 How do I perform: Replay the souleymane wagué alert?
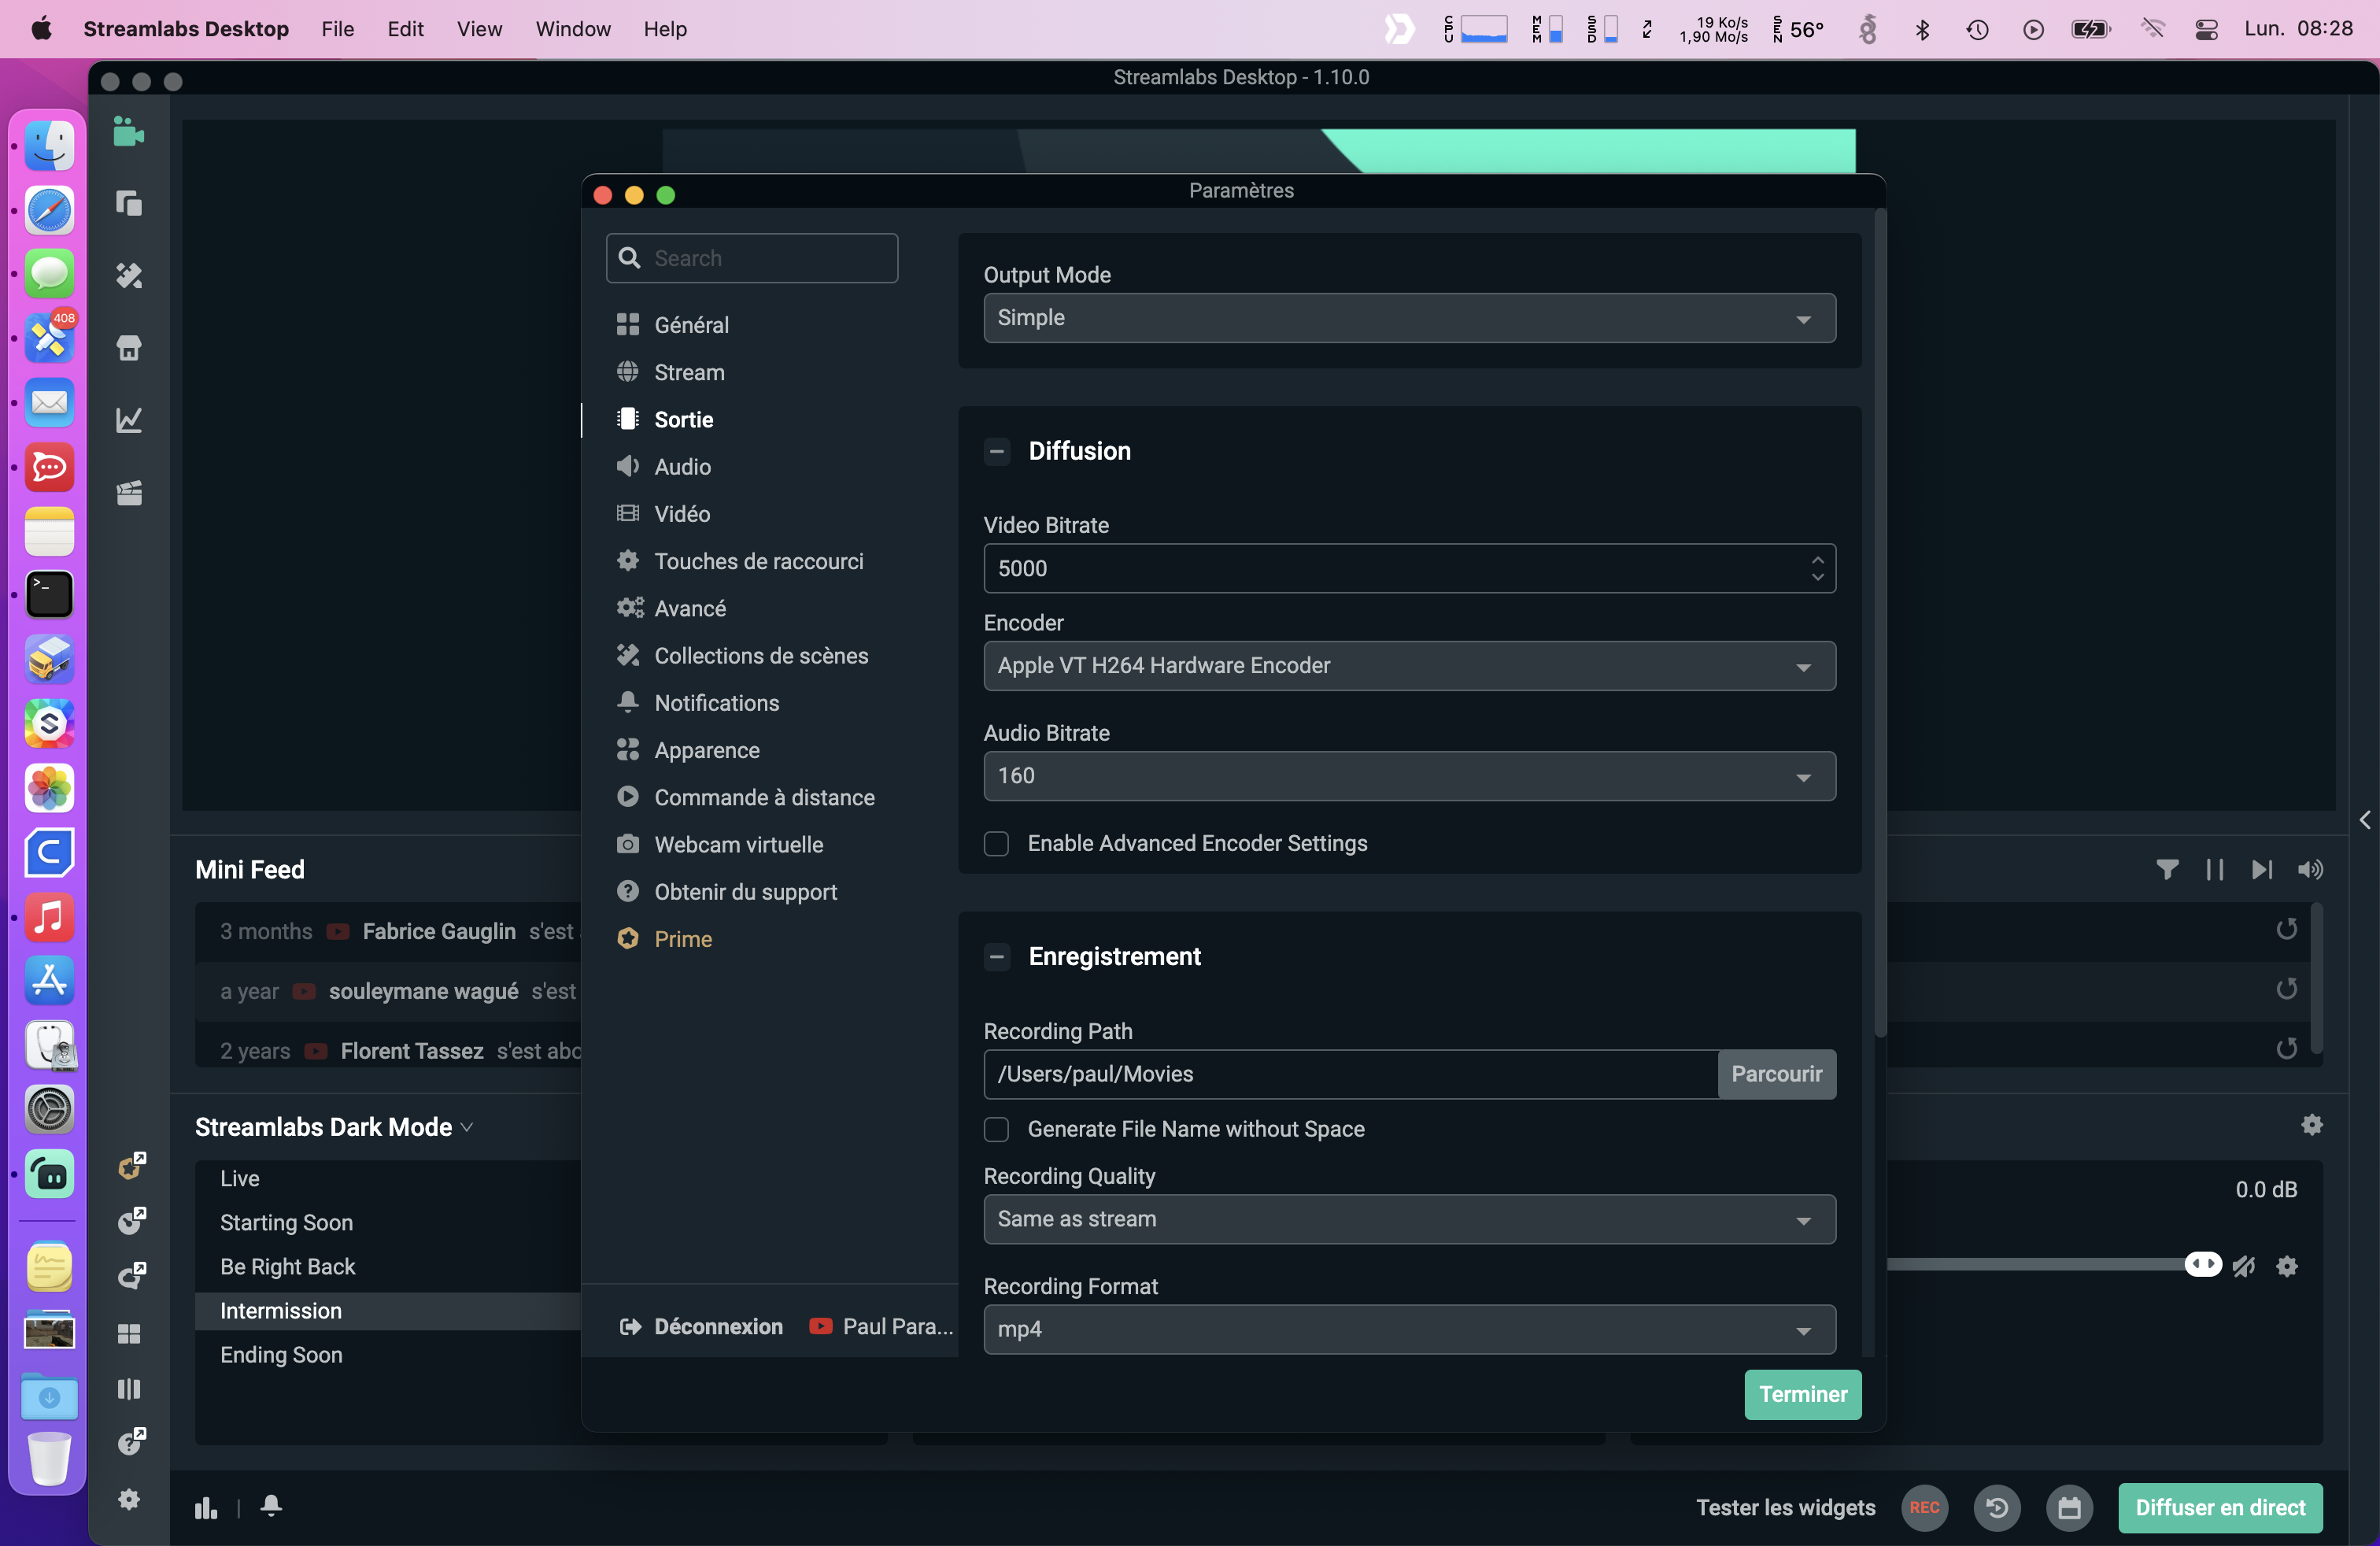point(2286,989)
